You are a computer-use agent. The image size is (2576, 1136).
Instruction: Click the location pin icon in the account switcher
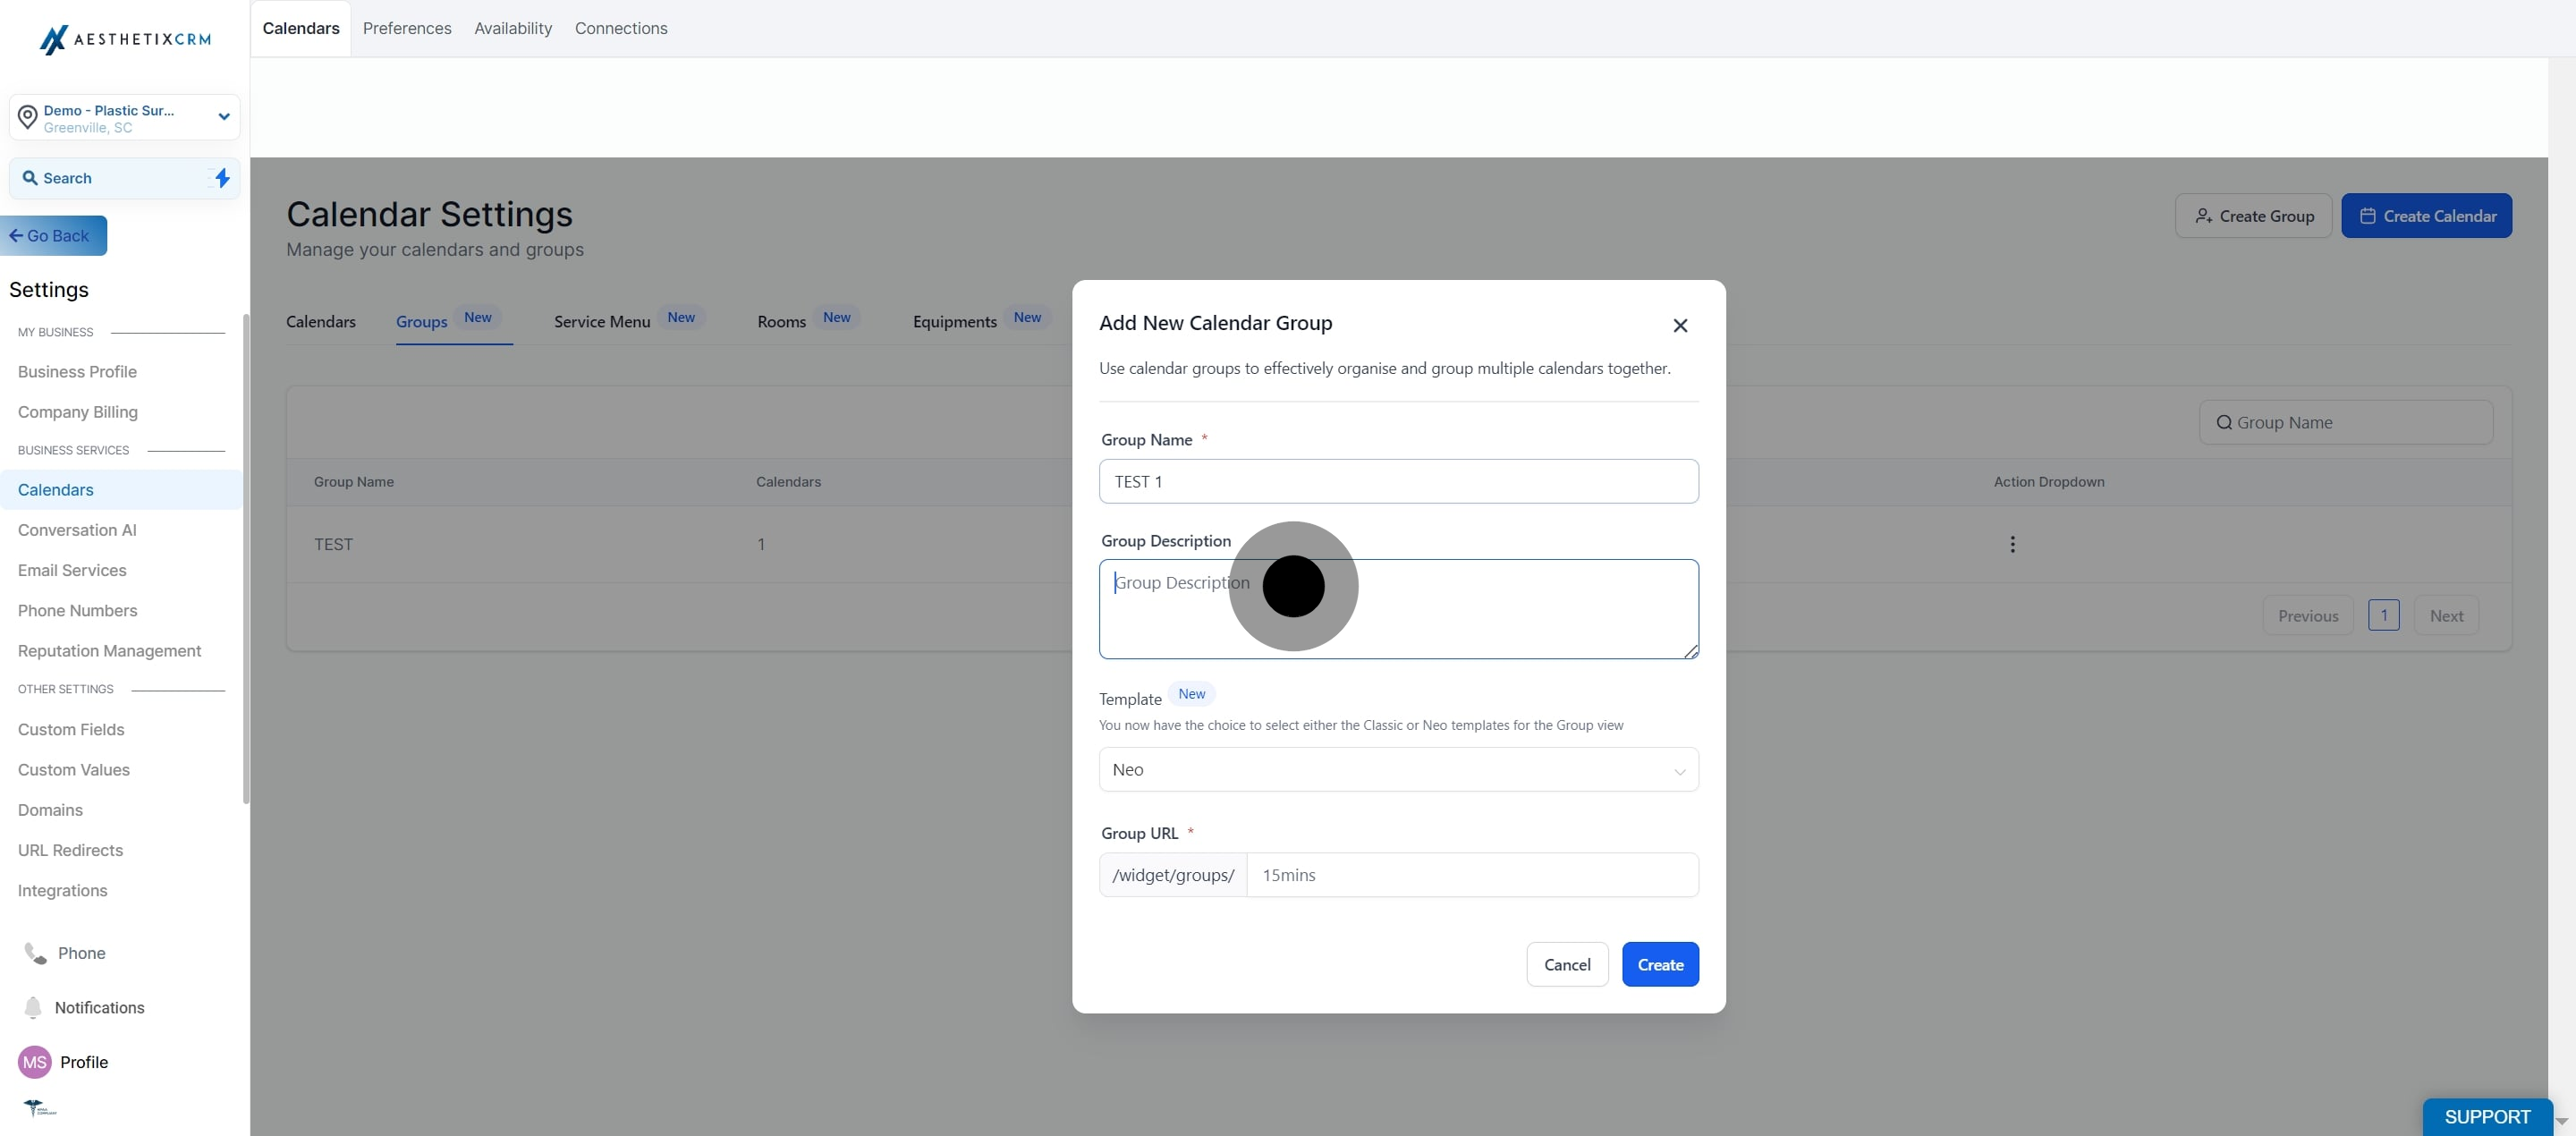click(28, 117)
